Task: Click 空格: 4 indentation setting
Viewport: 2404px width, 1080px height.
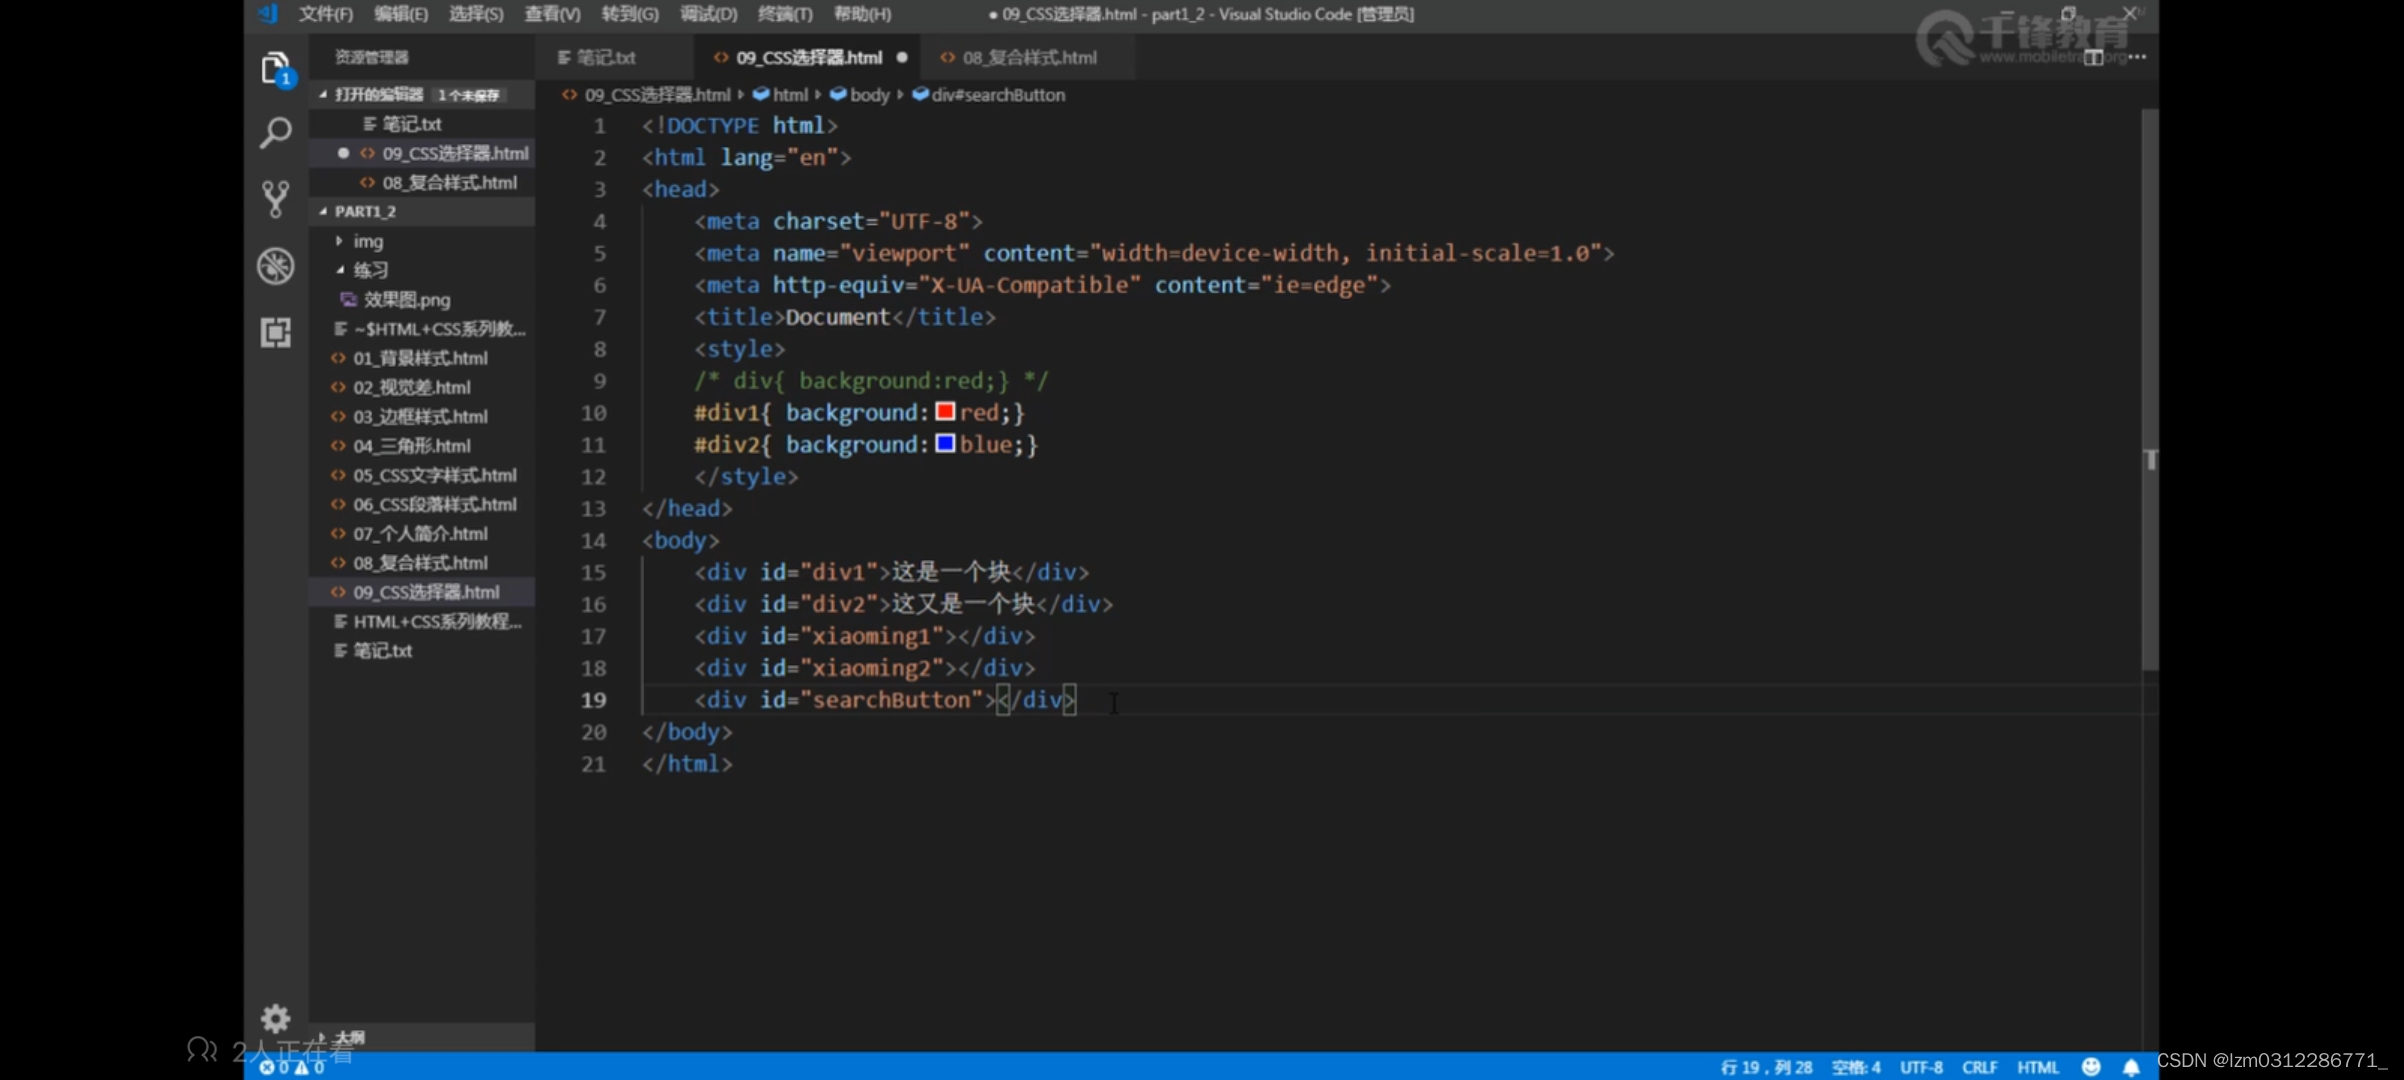Action: [1856, 1067]
